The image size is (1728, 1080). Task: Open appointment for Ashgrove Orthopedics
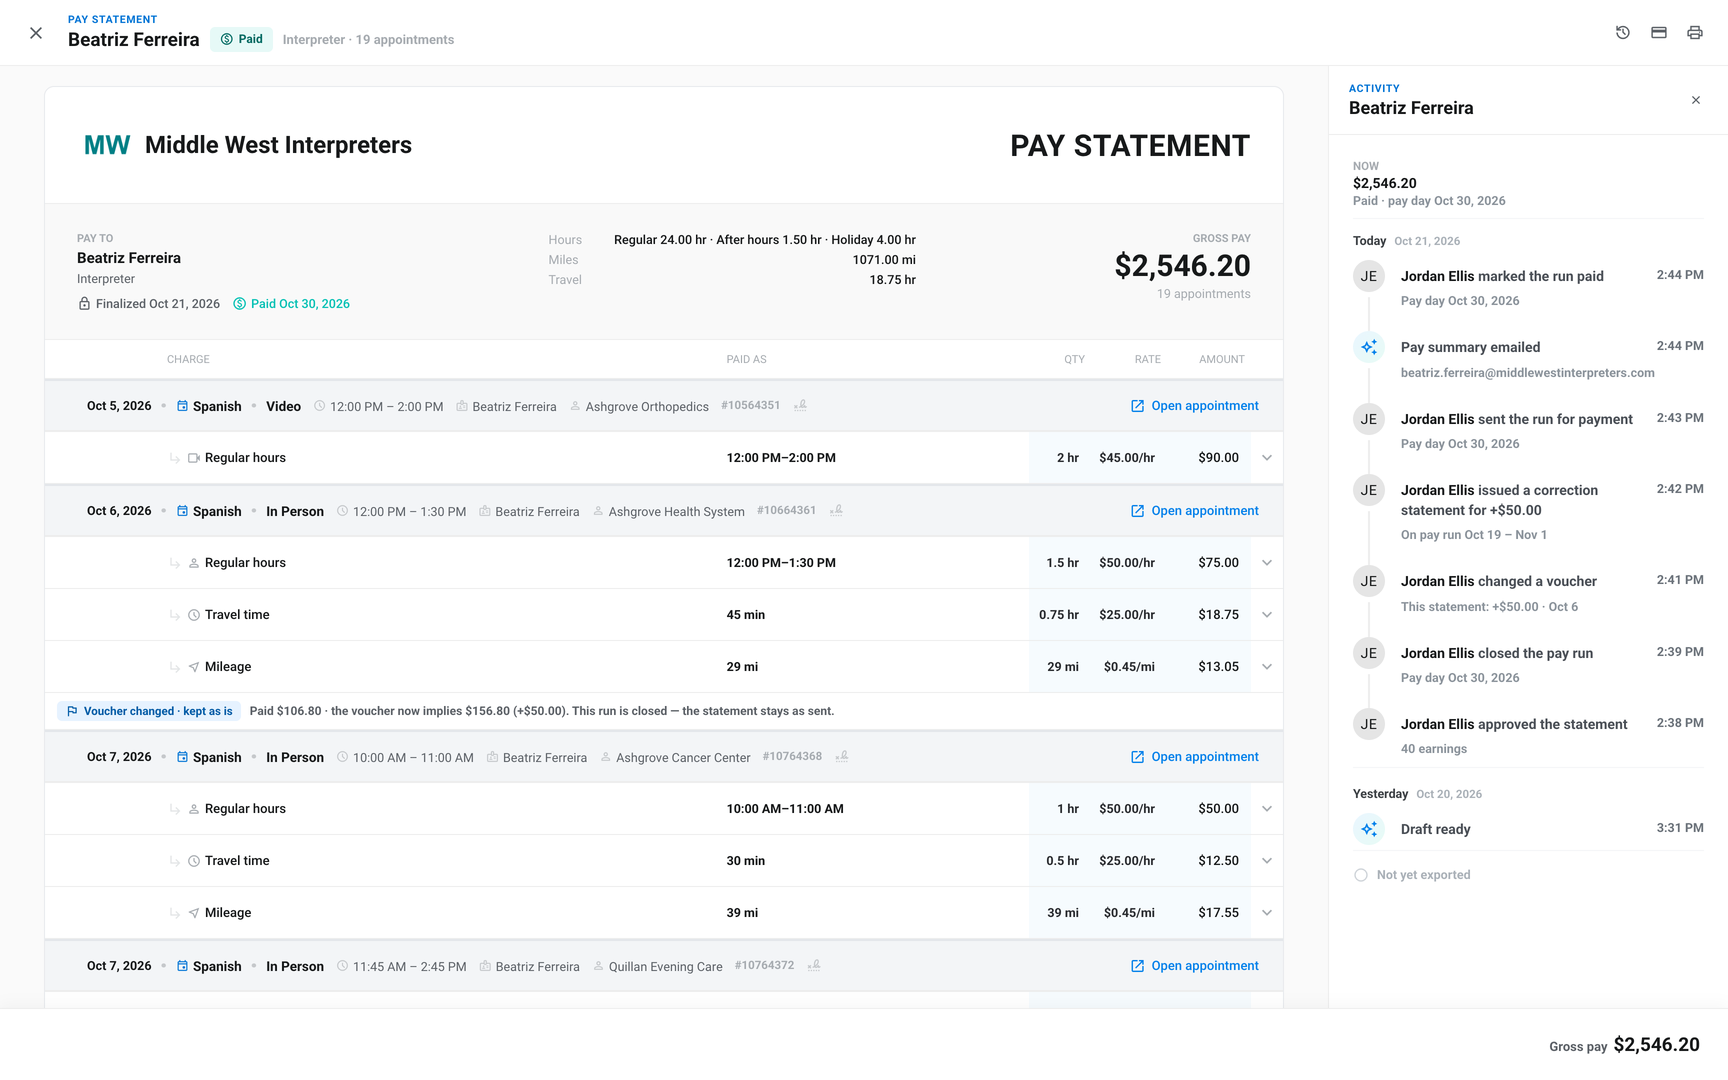[x=1194, y=406]
